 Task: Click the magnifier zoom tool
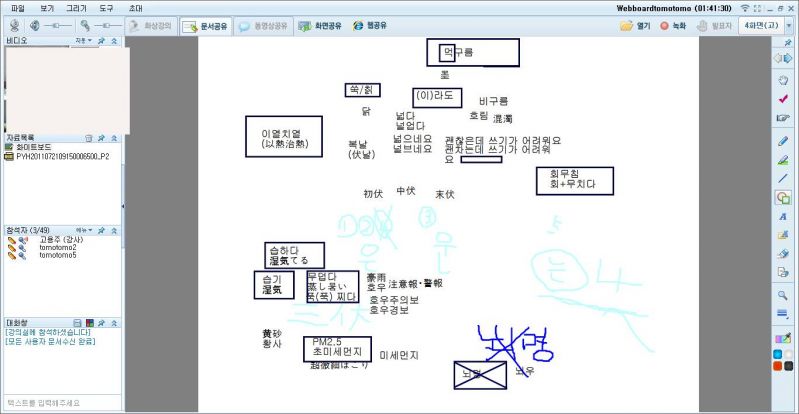[783, 295]
